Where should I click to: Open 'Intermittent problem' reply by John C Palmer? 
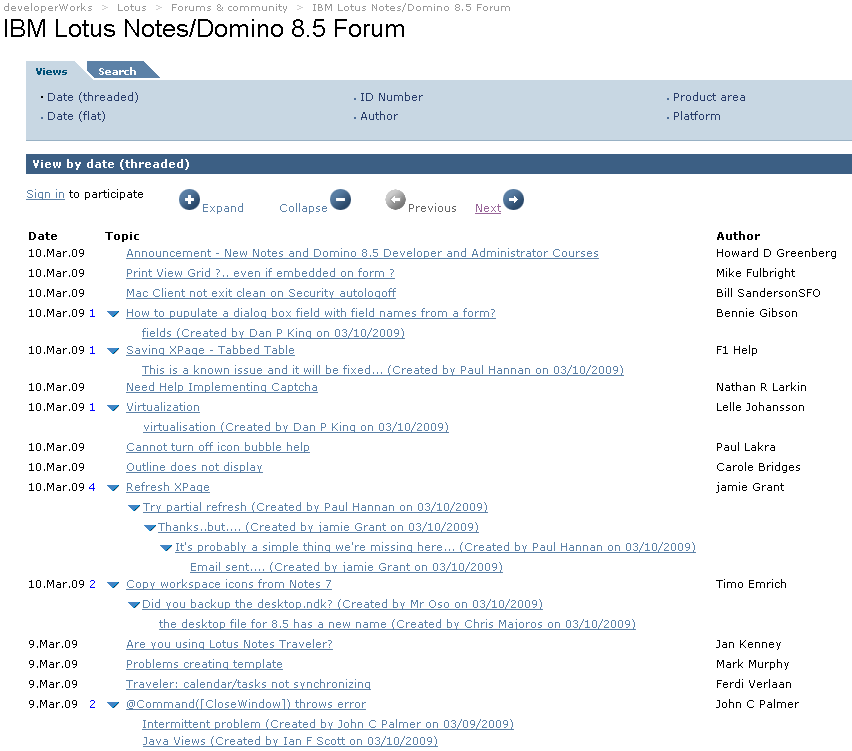tap(328, 724)
